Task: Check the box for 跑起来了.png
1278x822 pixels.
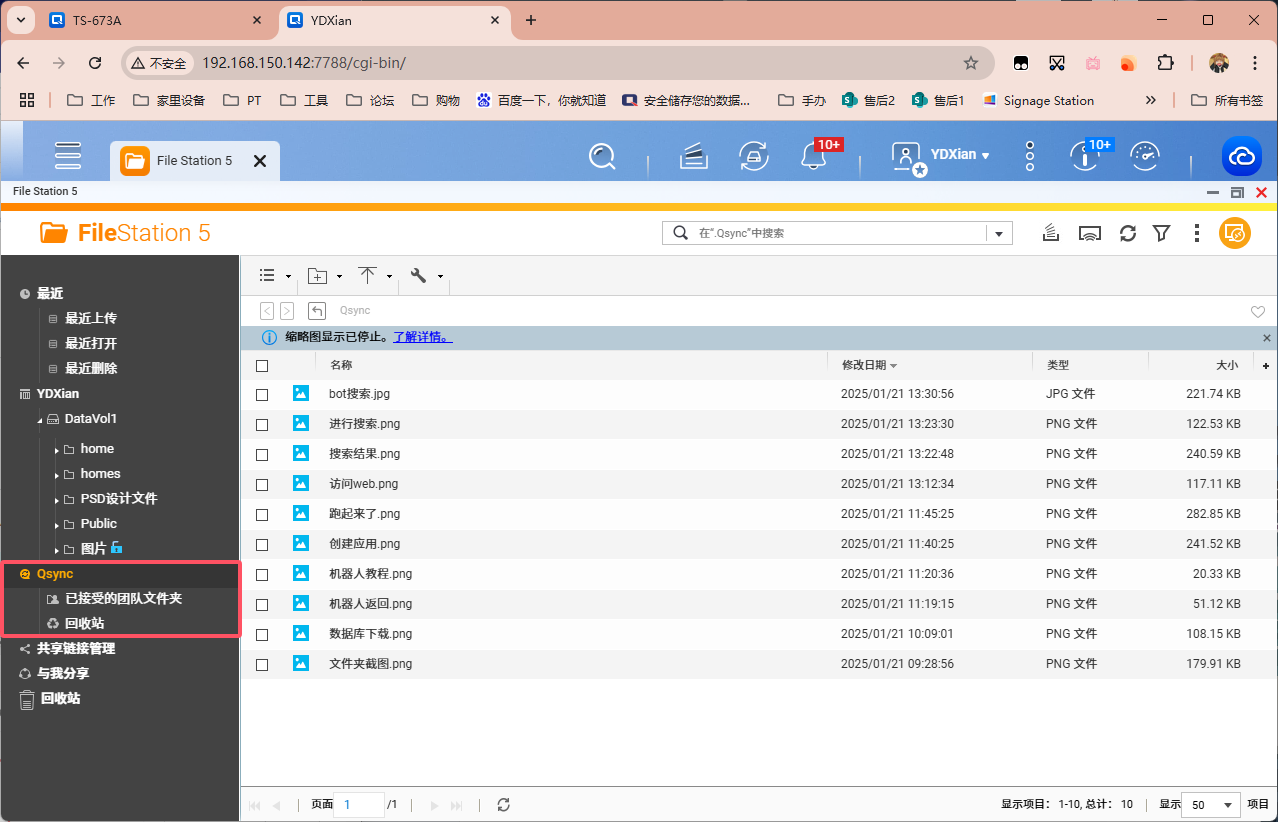Action: tap(262, 515)
